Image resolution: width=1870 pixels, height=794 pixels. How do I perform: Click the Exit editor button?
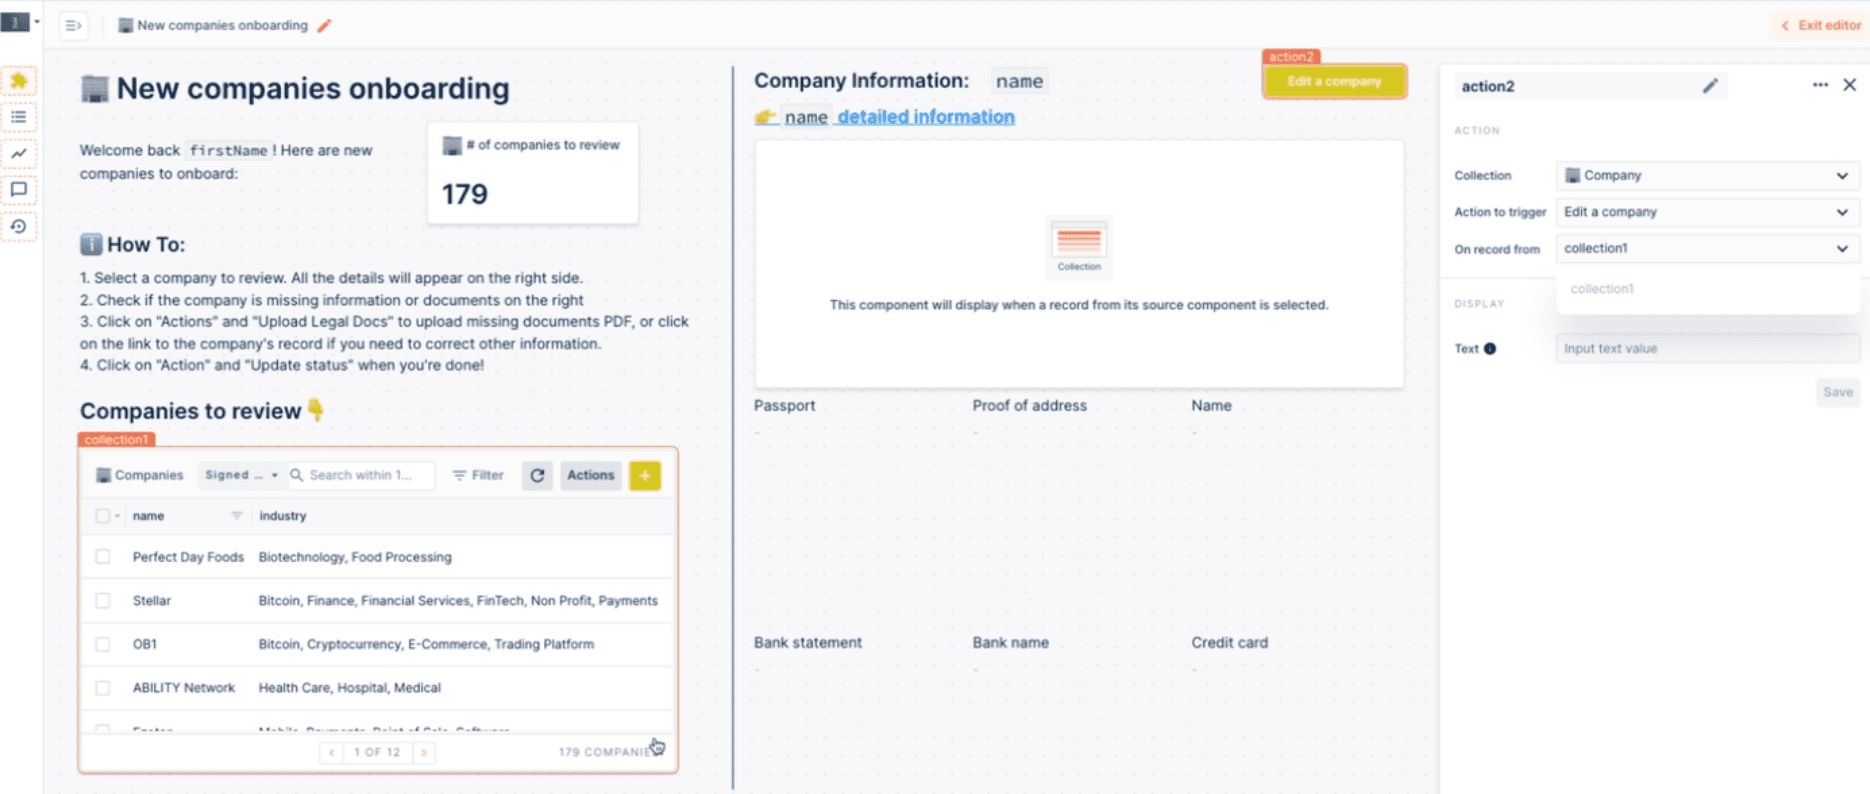click(1820, 26)
